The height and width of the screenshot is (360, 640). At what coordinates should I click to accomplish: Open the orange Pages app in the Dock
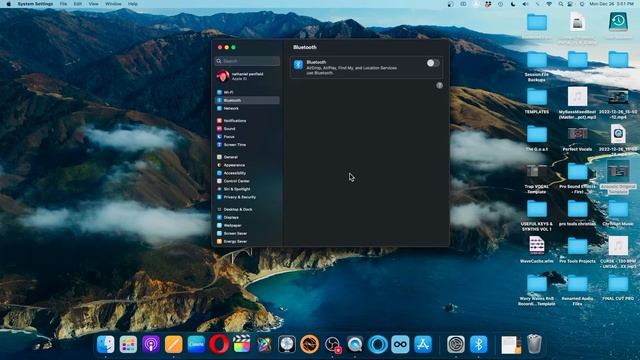click(173, 344)
